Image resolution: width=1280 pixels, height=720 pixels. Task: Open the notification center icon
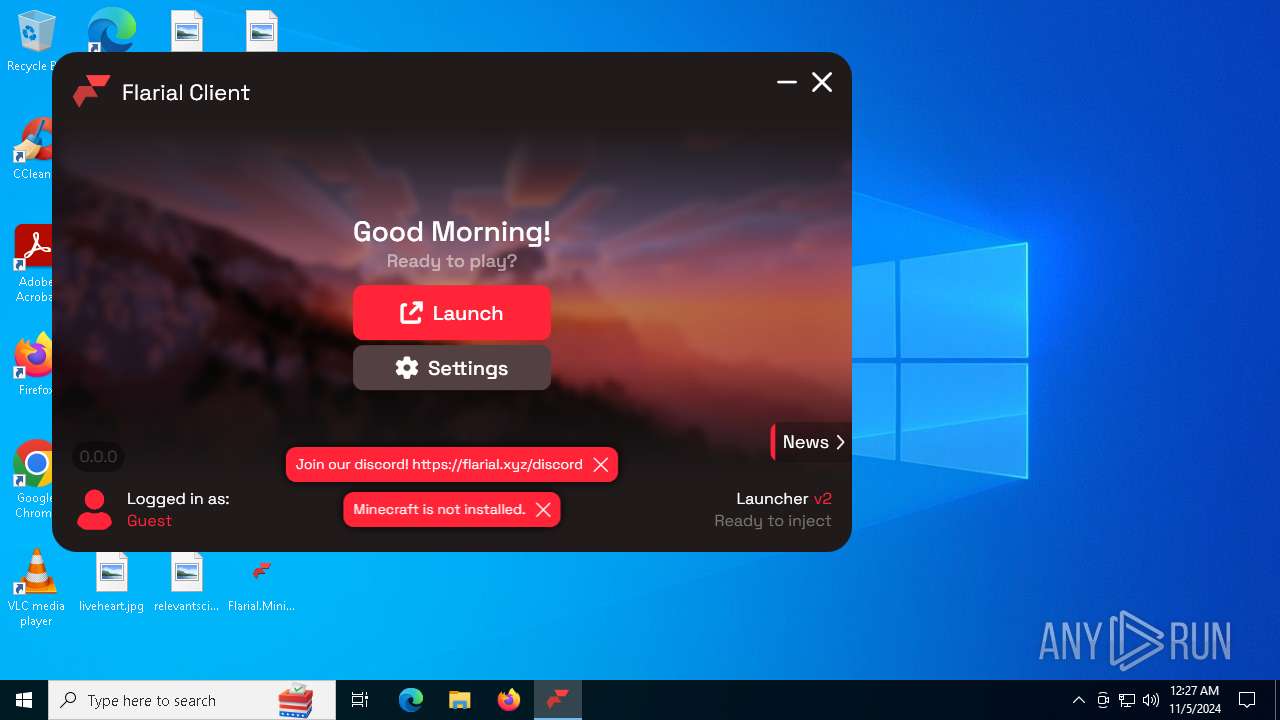click(x=1247, y=700)
